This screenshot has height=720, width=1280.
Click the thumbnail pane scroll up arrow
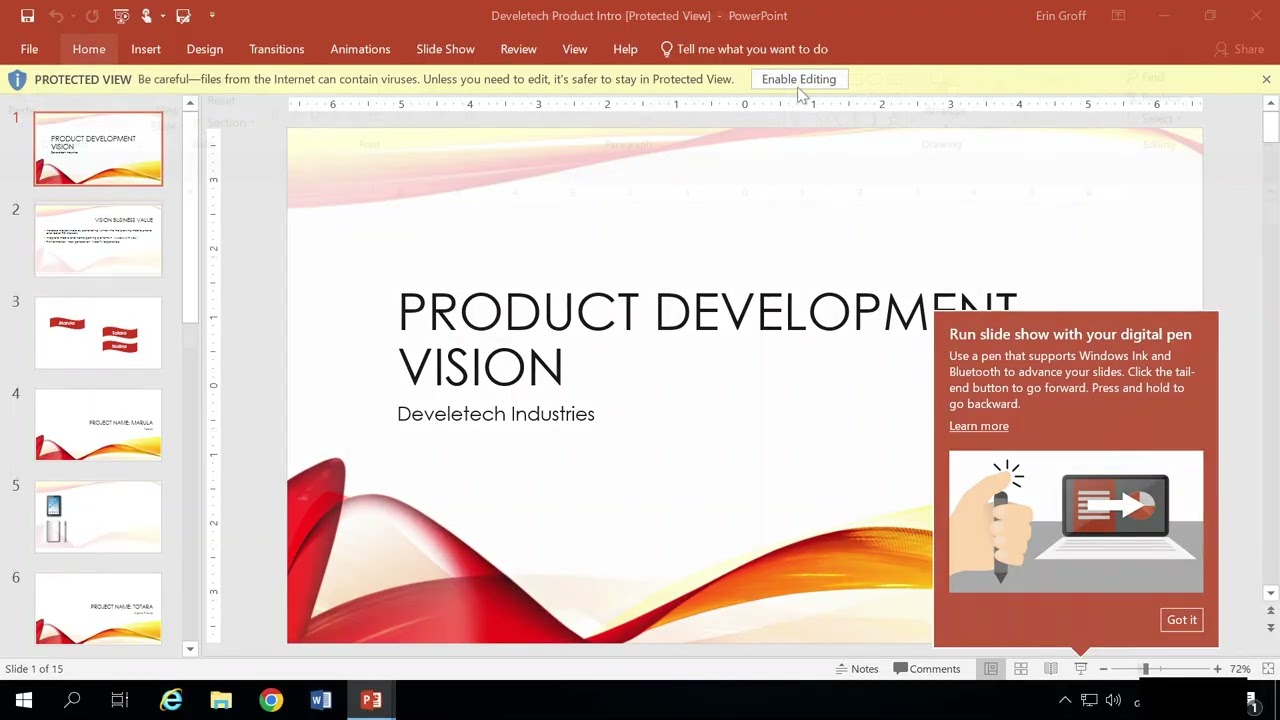click(190, 102)
